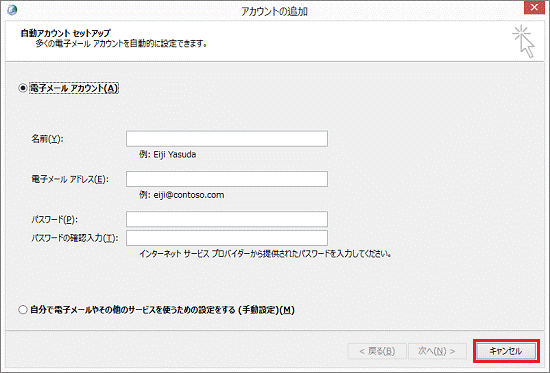Click the 多くの電子メール アカウント subtitle text

click(122, 44)
